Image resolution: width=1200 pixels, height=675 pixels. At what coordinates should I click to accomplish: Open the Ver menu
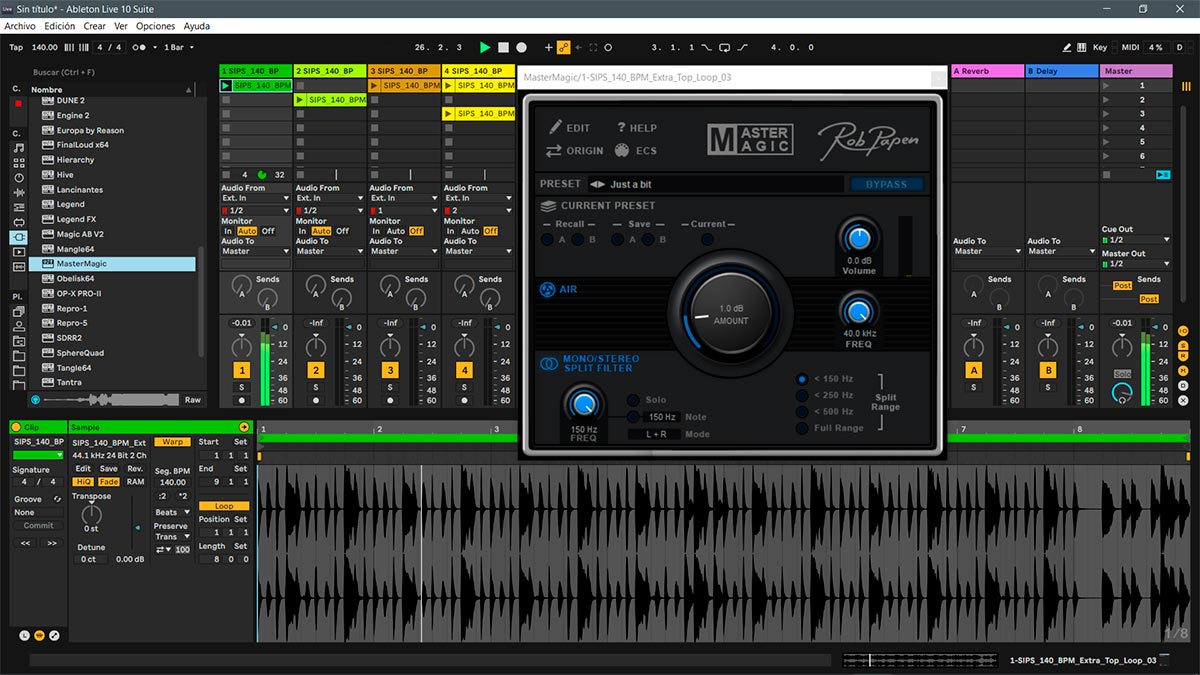121,26
